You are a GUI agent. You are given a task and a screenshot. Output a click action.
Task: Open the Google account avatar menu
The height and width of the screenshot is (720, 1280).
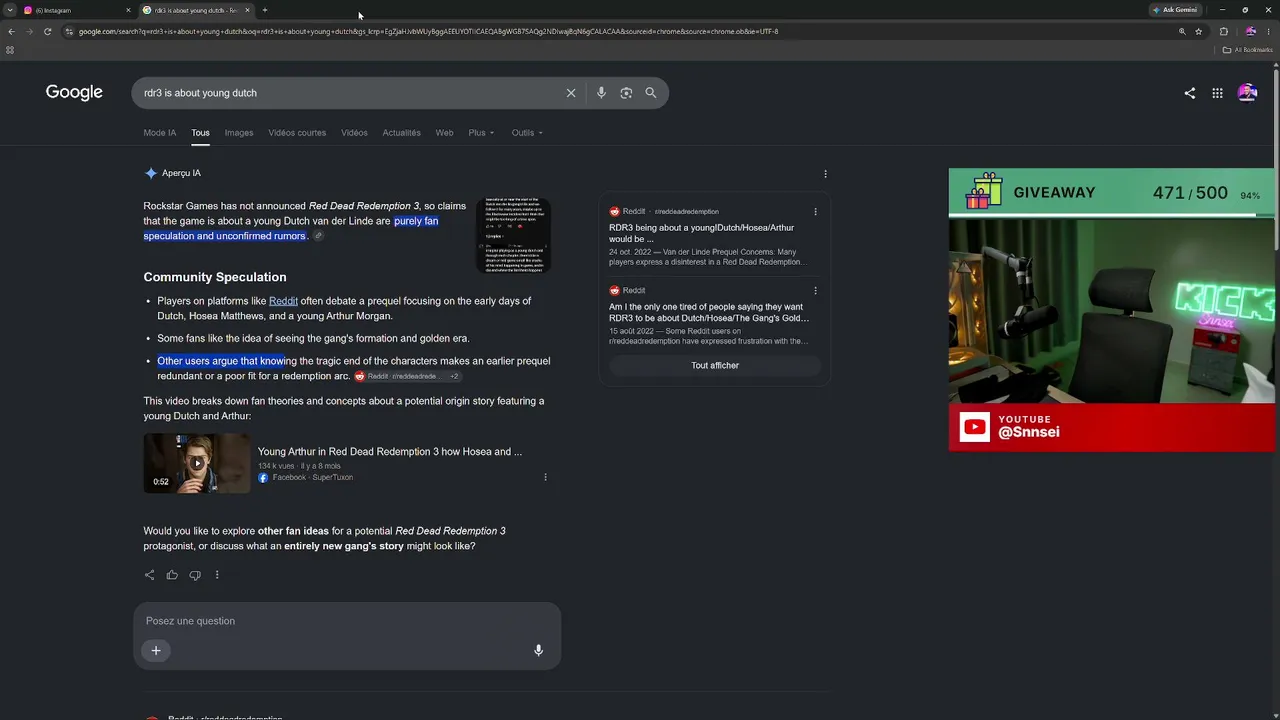[1247, 93]
